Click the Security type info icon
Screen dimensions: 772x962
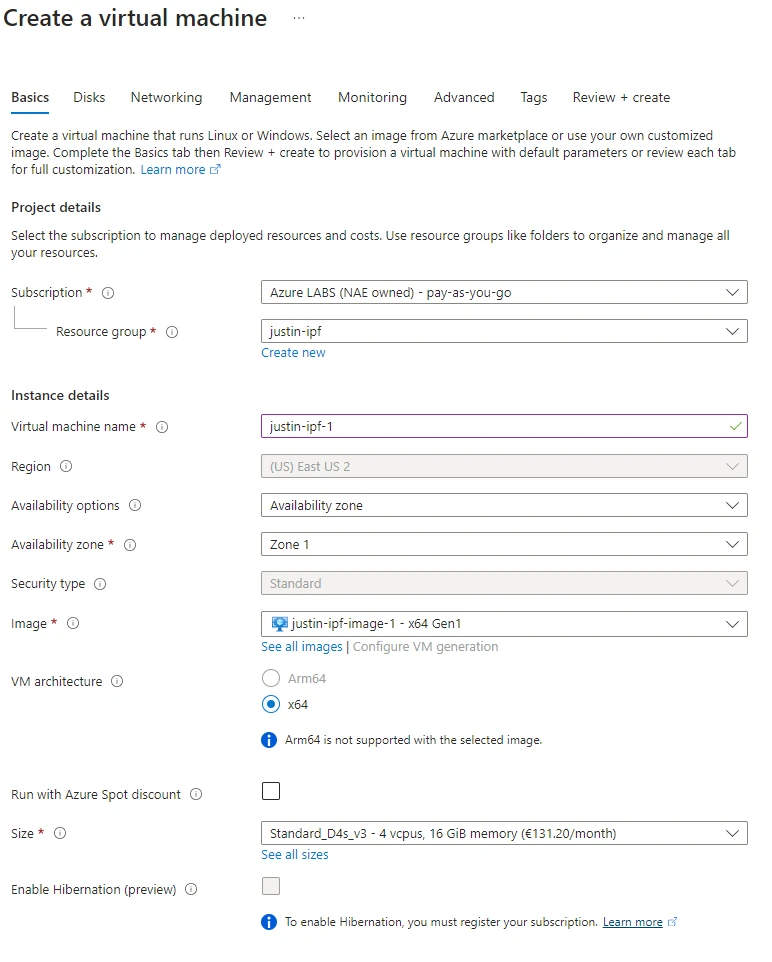pos(100,584)
